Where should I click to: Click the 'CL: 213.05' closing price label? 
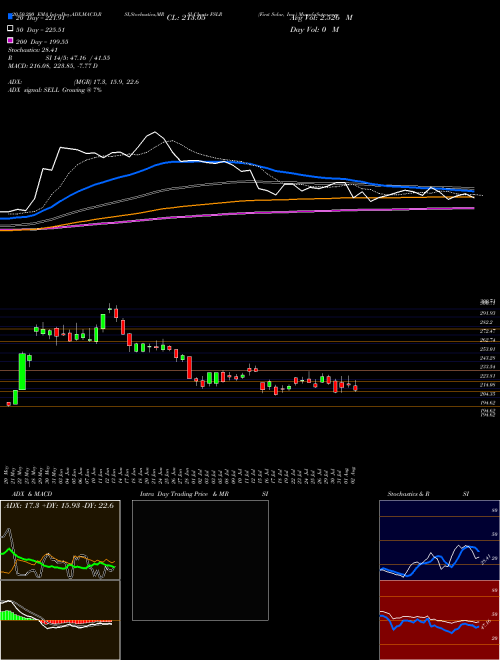tap(186, 18)
